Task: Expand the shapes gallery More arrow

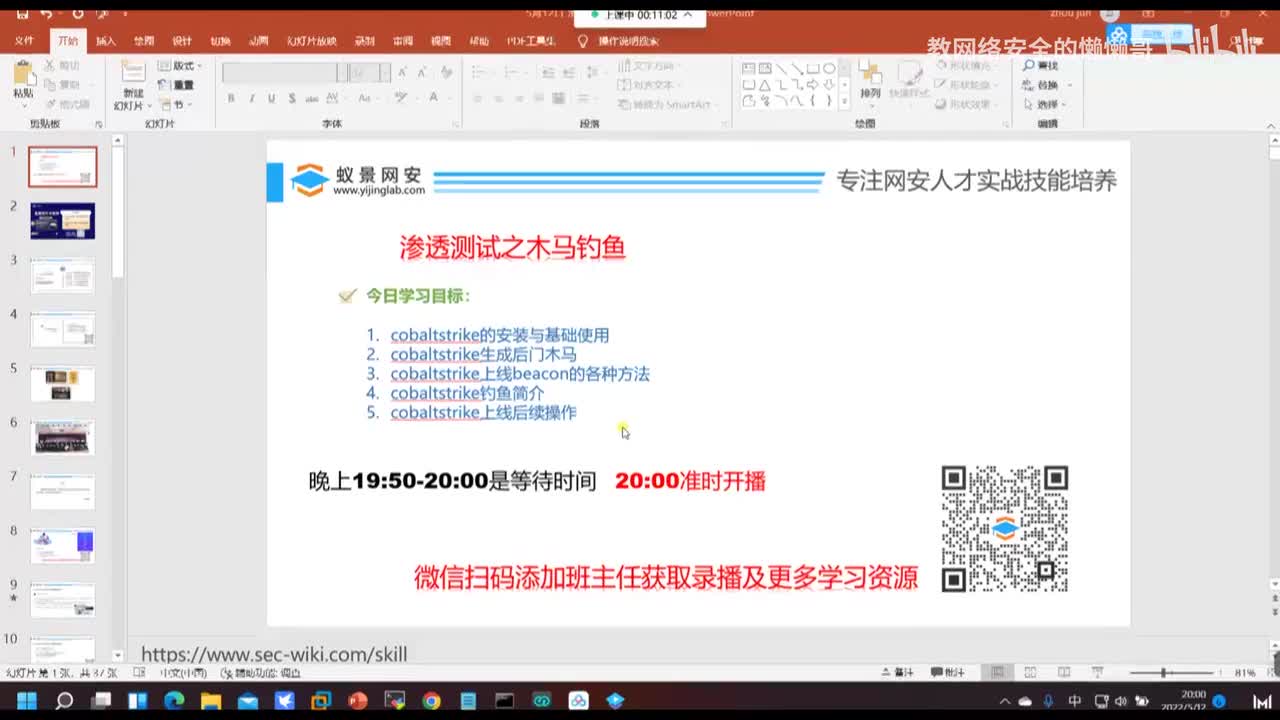Action: [844, 101]
